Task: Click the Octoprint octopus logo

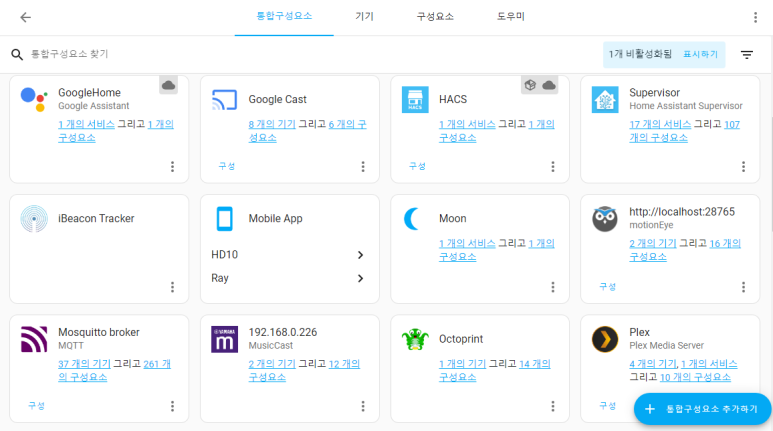Action: coord(415,339)
